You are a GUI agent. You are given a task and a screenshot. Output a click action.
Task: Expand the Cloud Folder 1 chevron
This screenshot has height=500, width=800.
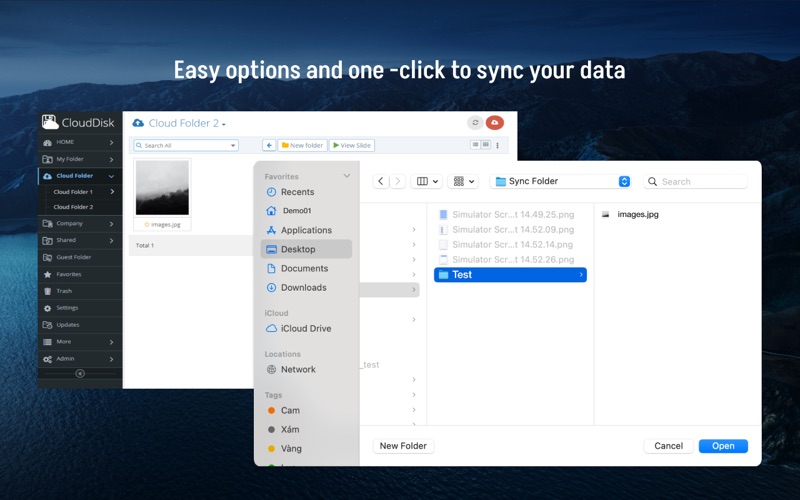point(112,192)
